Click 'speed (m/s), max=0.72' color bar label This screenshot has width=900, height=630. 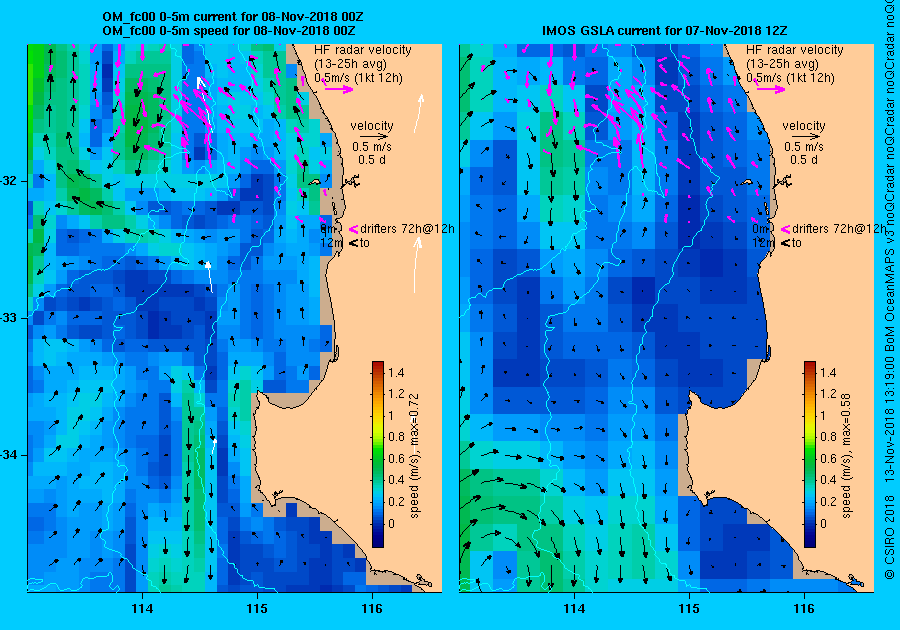pyautogui.click(x=415, y=456)
